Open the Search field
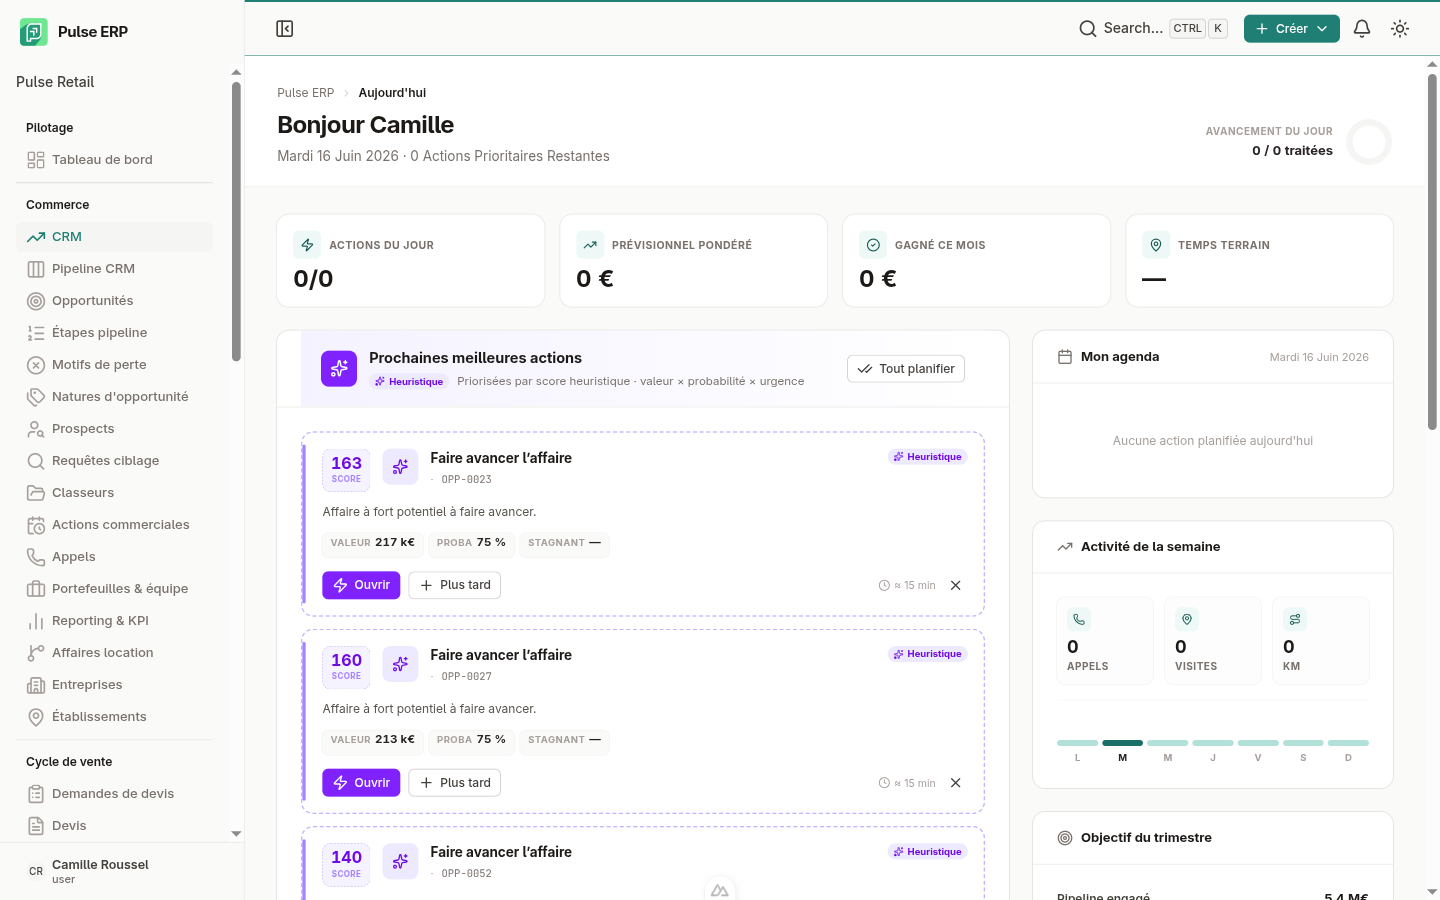Image resolution: width=1440 pixels, height=900 pixels. (x=1153, y=29)
